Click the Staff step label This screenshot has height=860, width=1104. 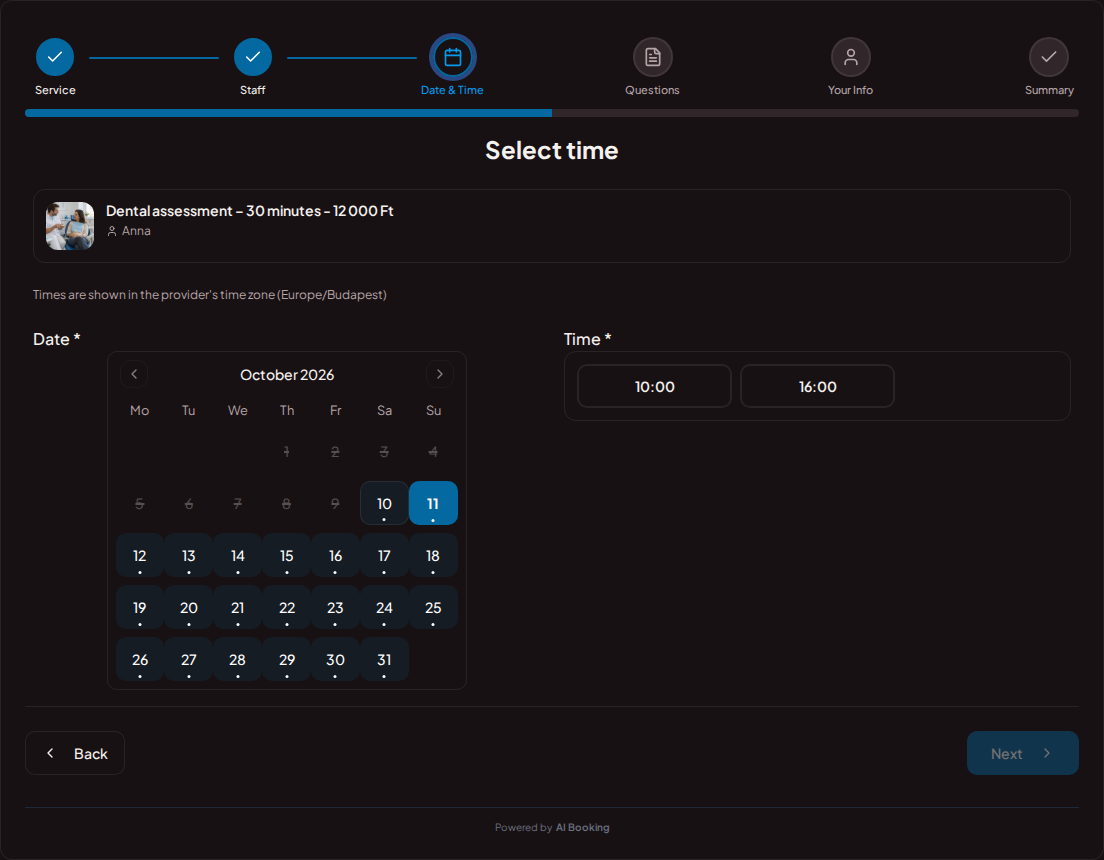pyautogui.click(x=253, y=90)
